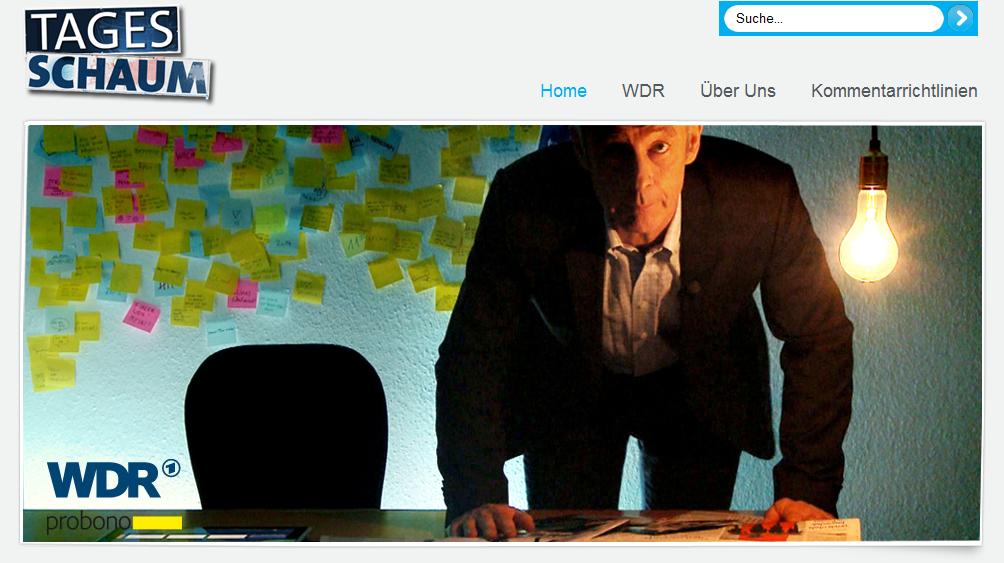Click the SCHAUM word in the logo

point(118,77)
